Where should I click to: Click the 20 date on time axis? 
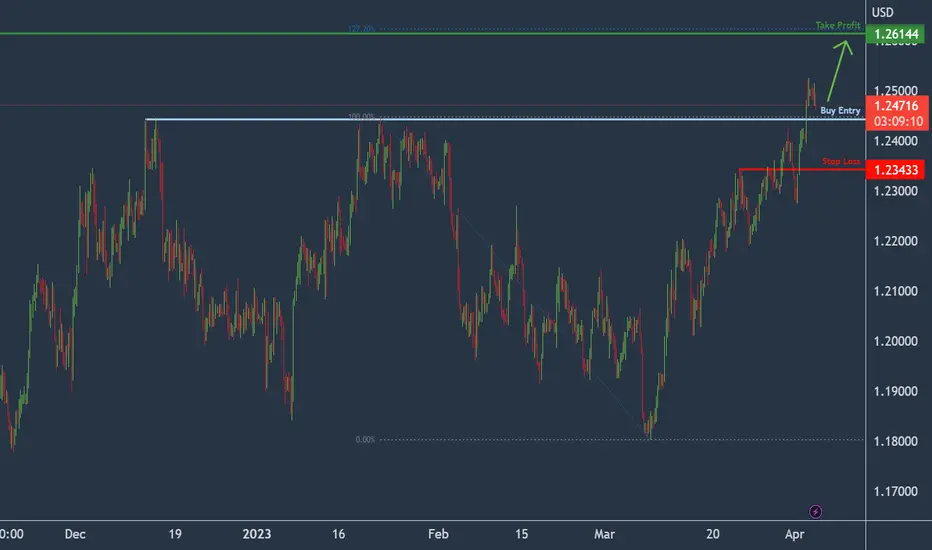point(713,534)
